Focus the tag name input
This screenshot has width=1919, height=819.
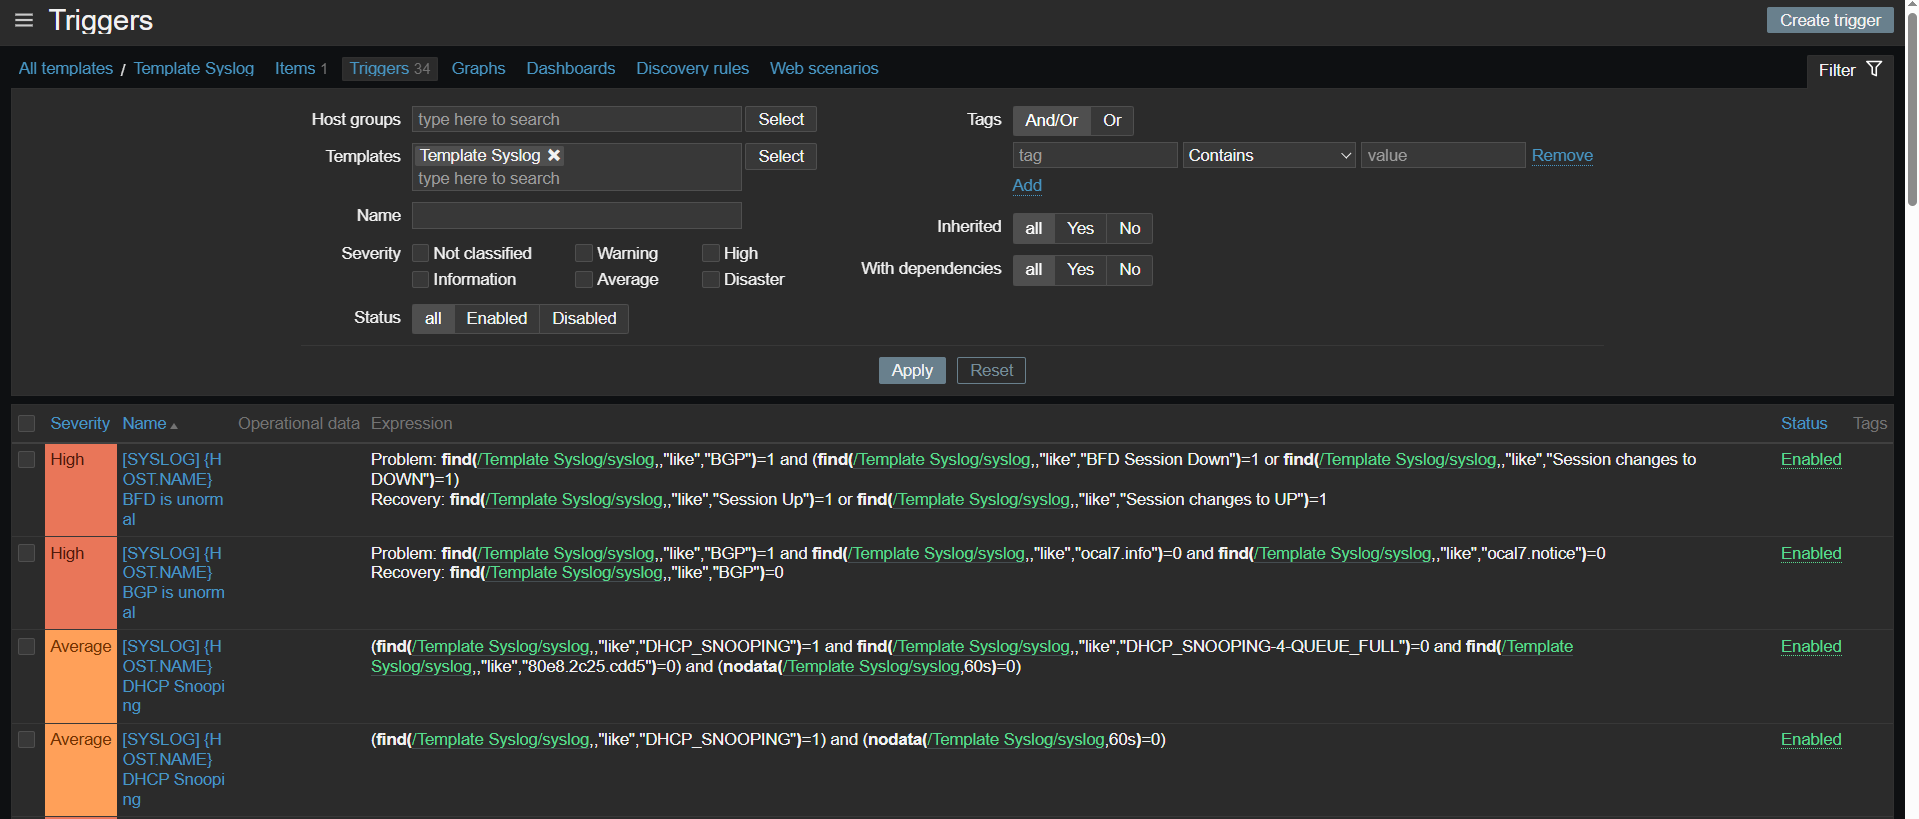(x=1095, y=155)
